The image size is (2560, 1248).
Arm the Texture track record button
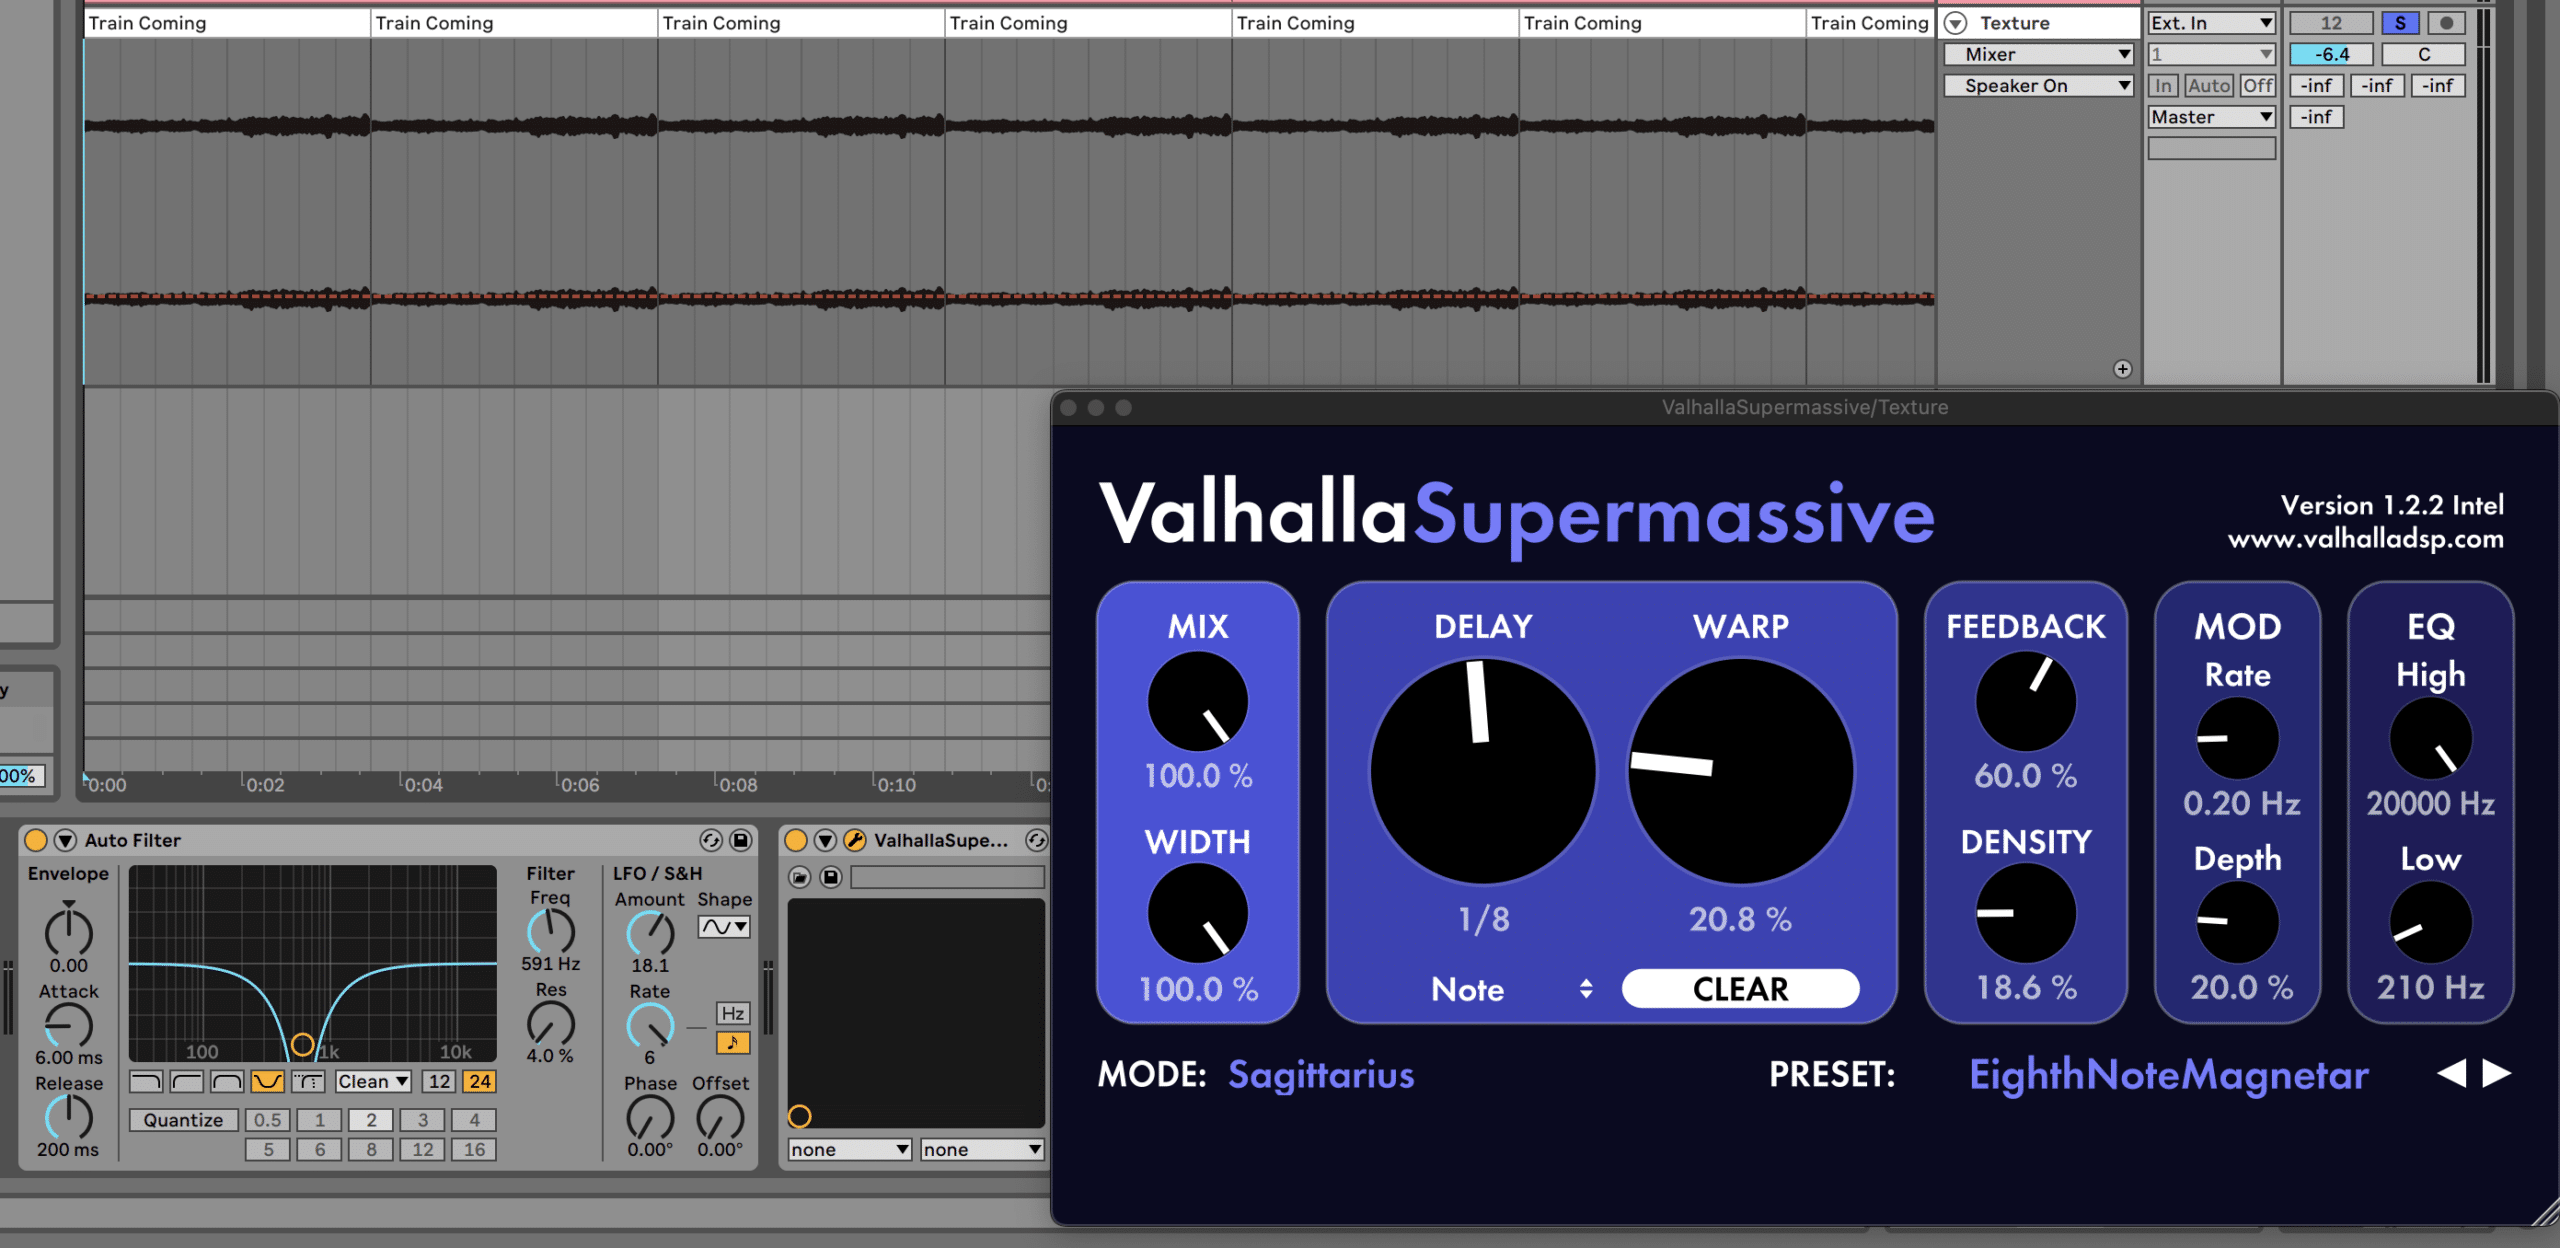tap(2446, 23)
